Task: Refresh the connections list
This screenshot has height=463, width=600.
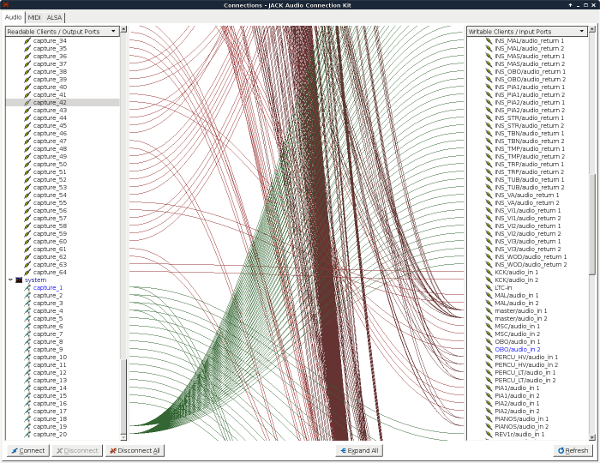Action: [572, 451]
